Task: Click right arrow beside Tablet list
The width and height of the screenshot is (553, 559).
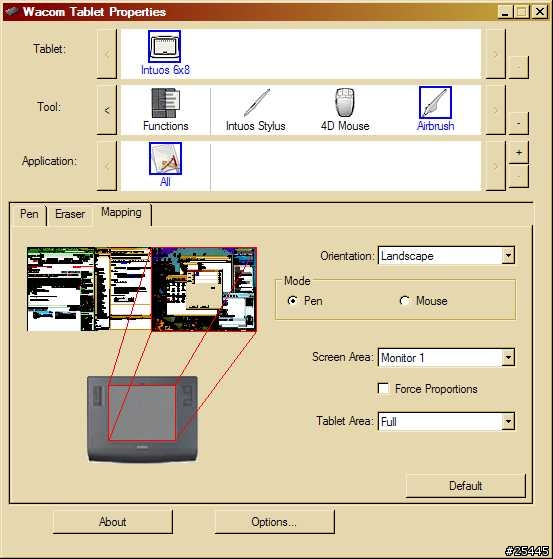Action: (x=495, y=54)
